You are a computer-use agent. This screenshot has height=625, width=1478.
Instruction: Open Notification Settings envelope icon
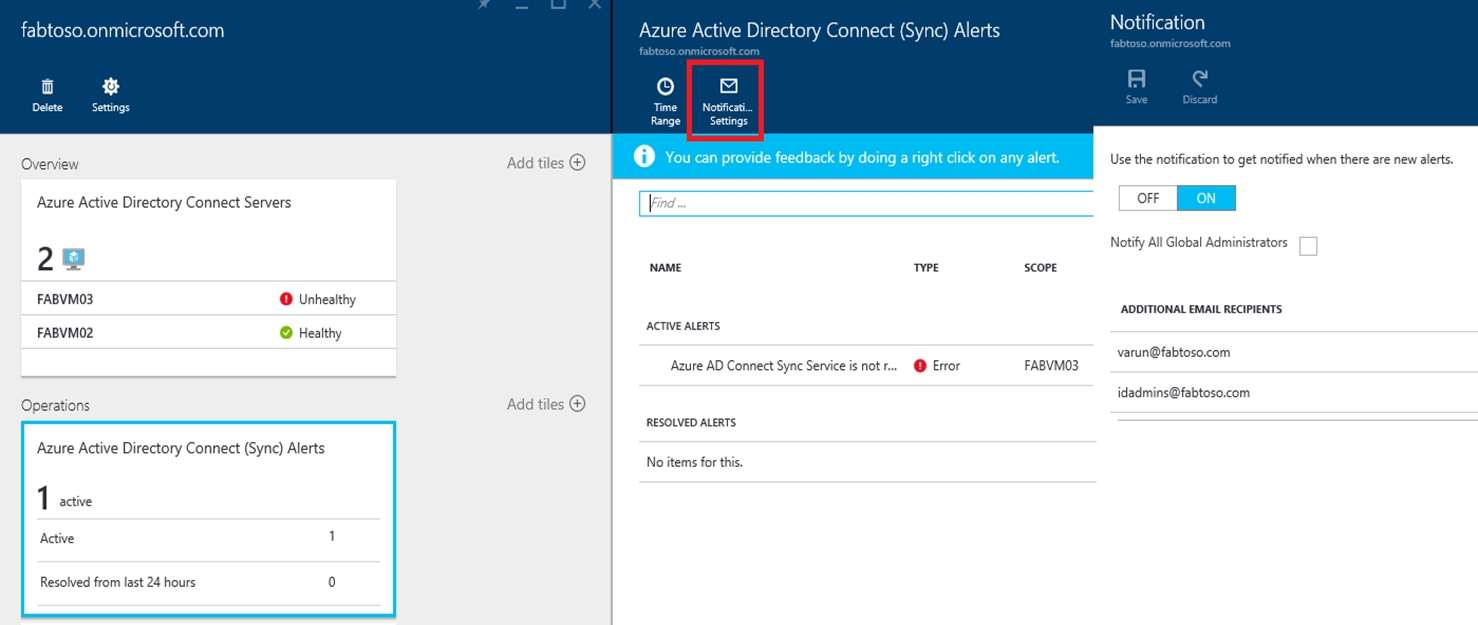(x=728, y=87)
